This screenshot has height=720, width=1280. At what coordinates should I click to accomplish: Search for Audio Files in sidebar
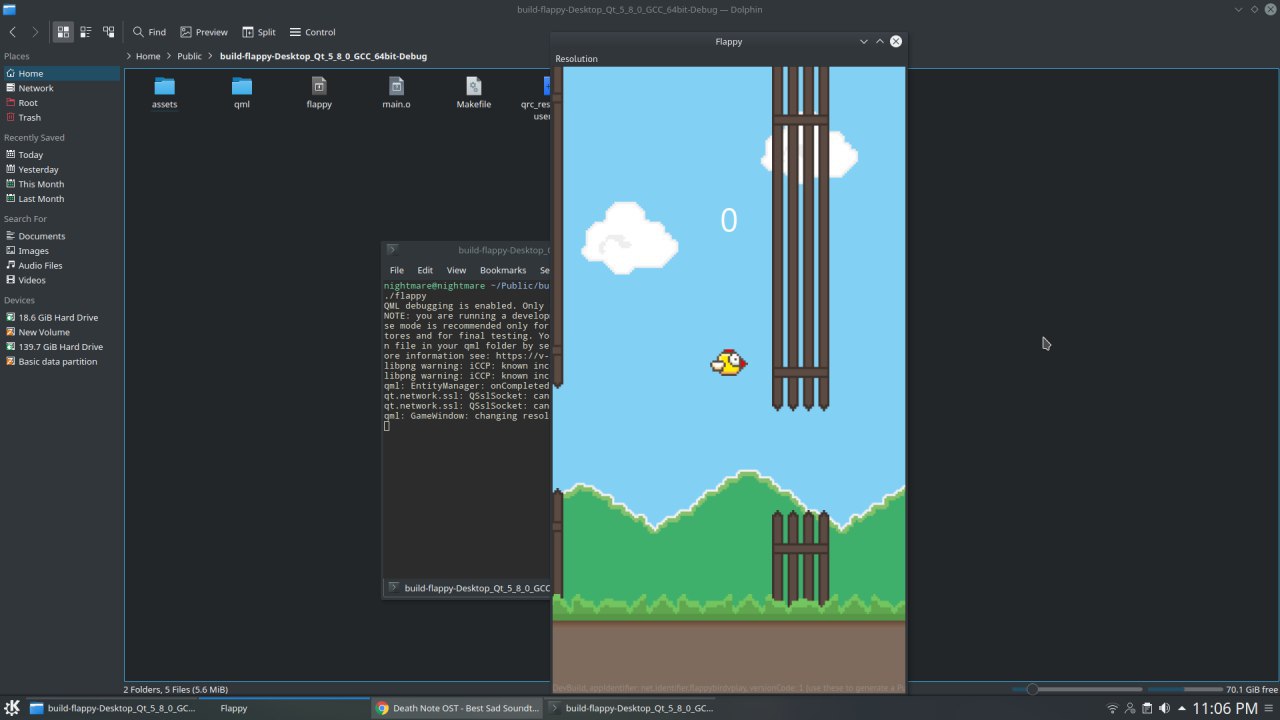[x=60, y=265]
